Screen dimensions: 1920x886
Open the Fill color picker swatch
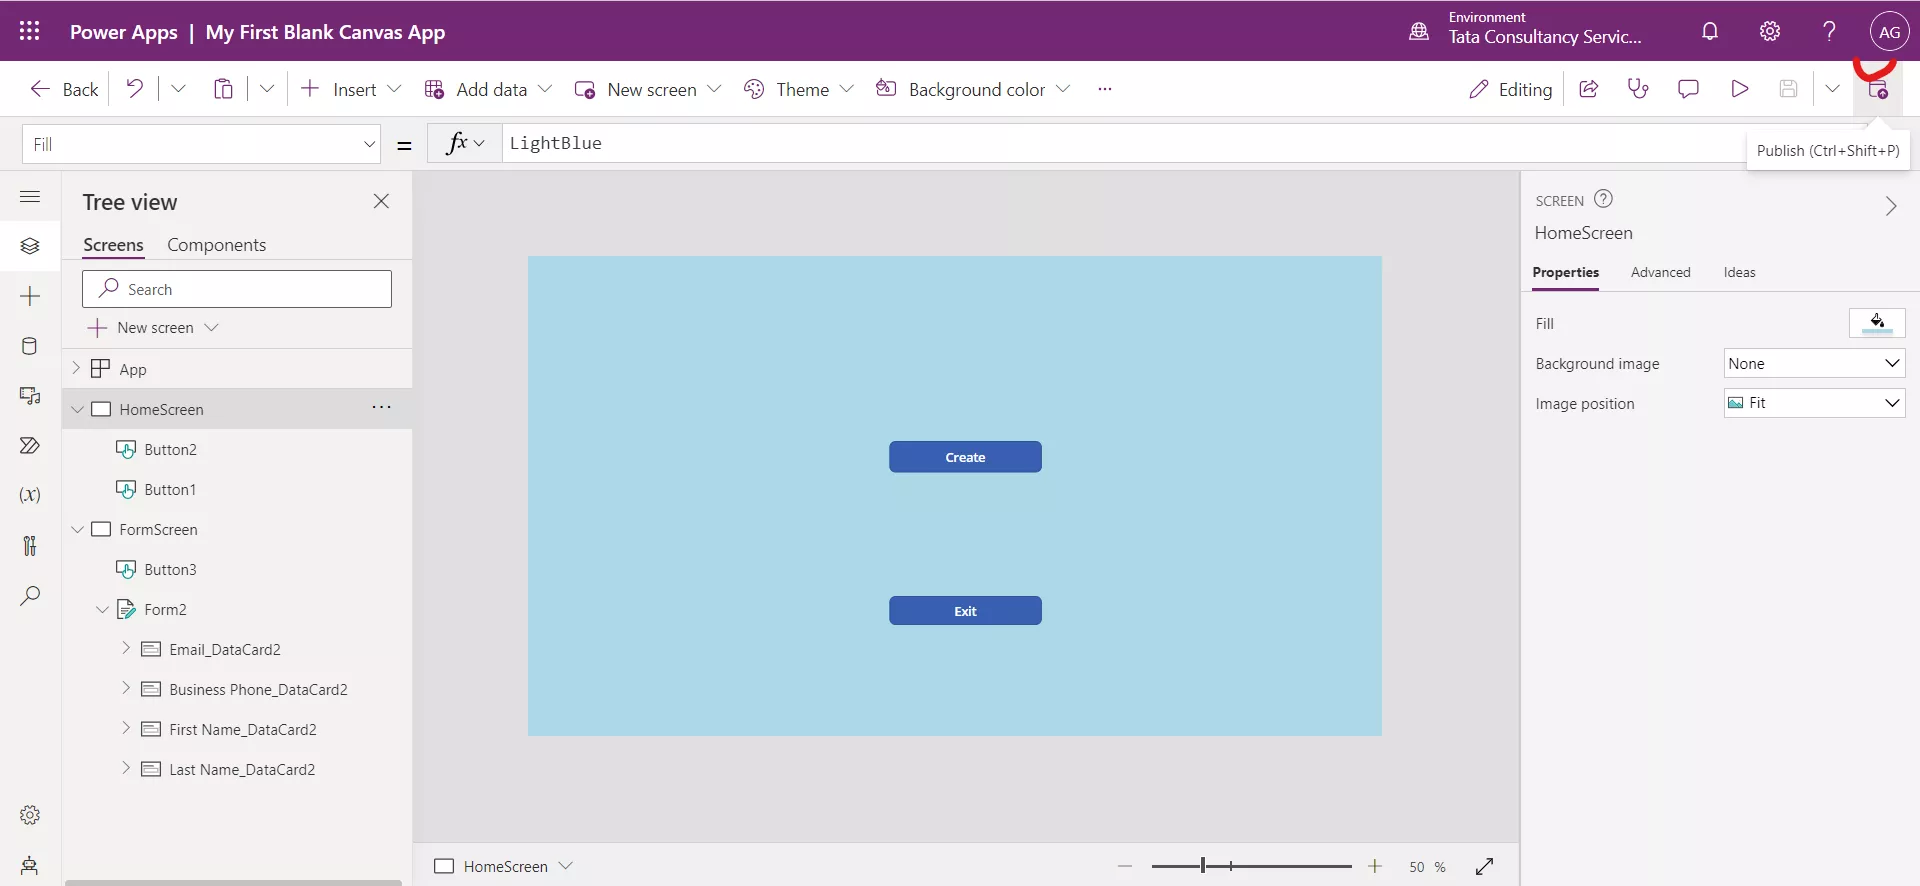pos(1877,323)
